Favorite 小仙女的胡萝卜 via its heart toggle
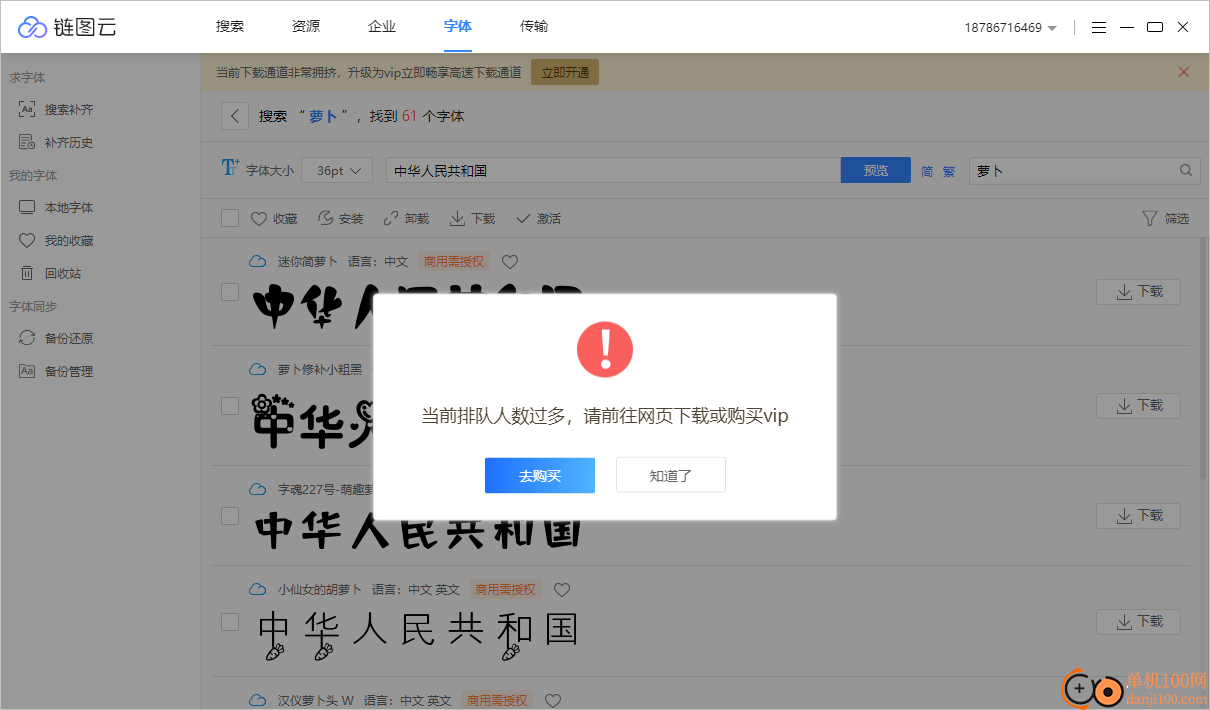Viewport: 1210px width, 710px height. pos(561,589)
